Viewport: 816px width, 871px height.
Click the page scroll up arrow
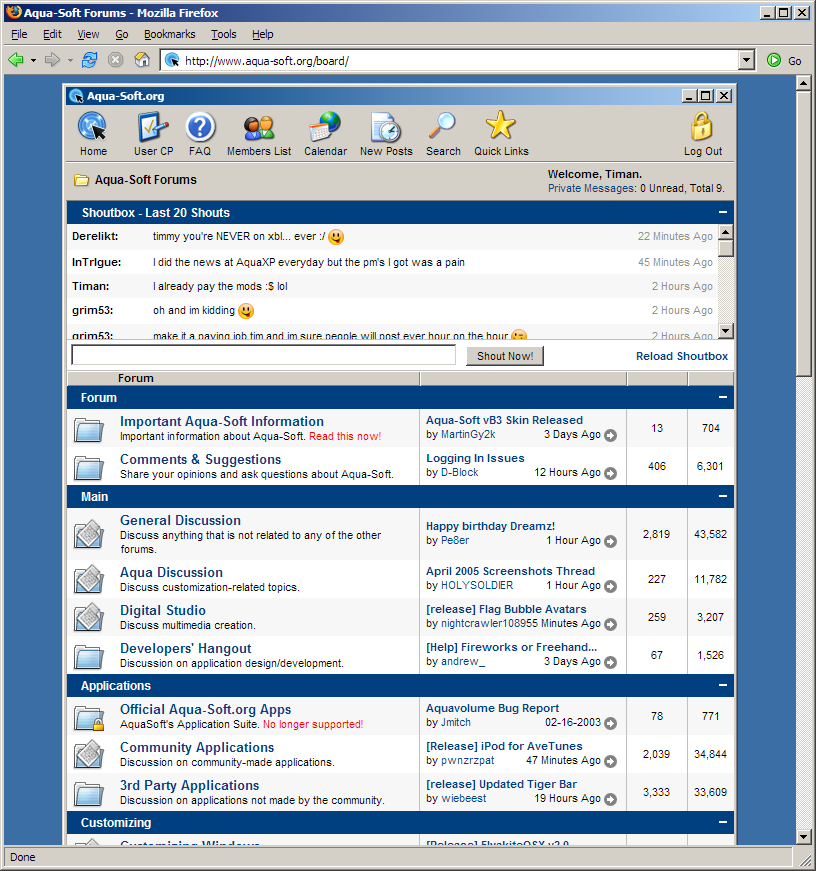(x=803, y=83)
